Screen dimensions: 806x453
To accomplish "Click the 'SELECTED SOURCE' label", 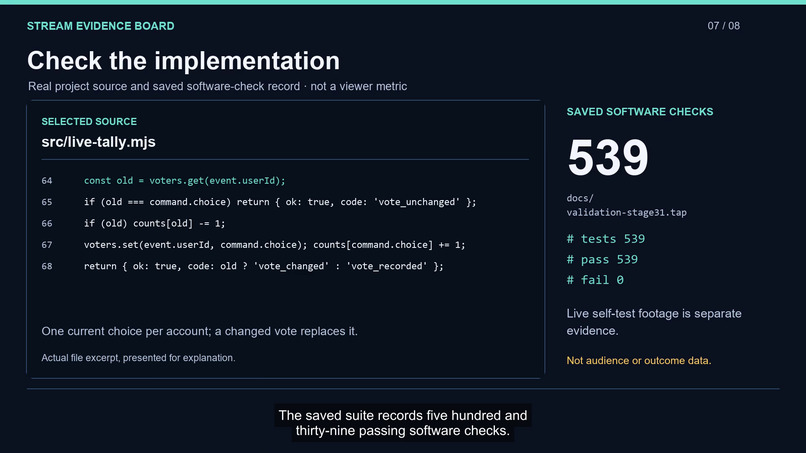I will point(89,122).
